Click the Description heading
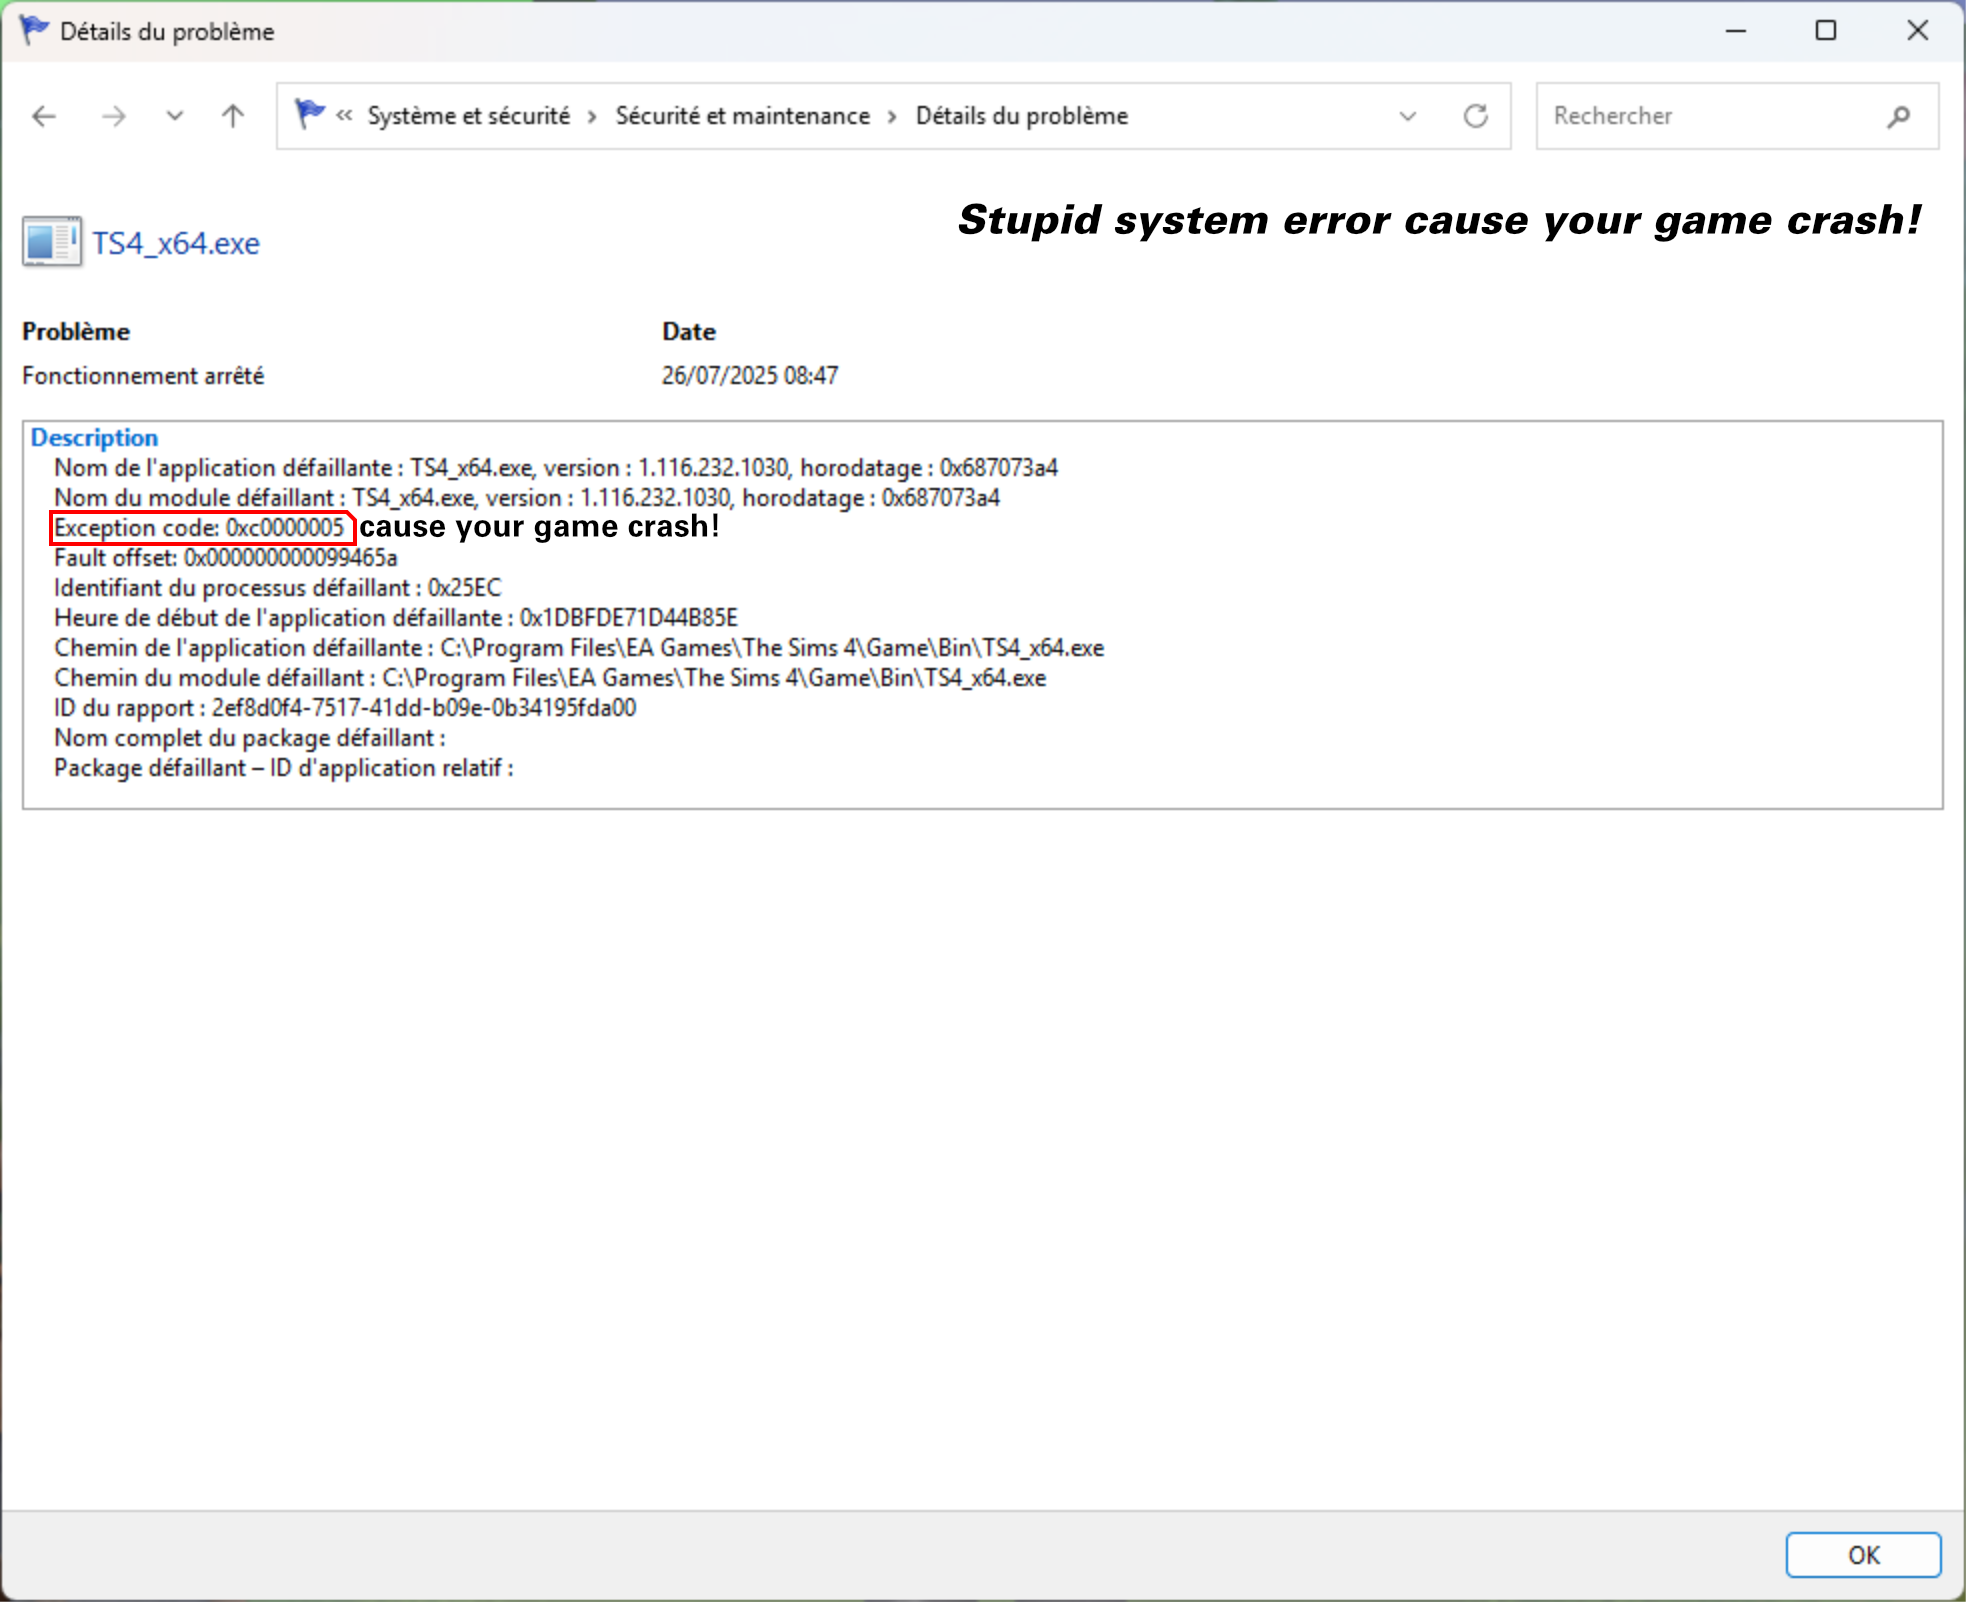The image size is (1966, 1602). (94, 438)
